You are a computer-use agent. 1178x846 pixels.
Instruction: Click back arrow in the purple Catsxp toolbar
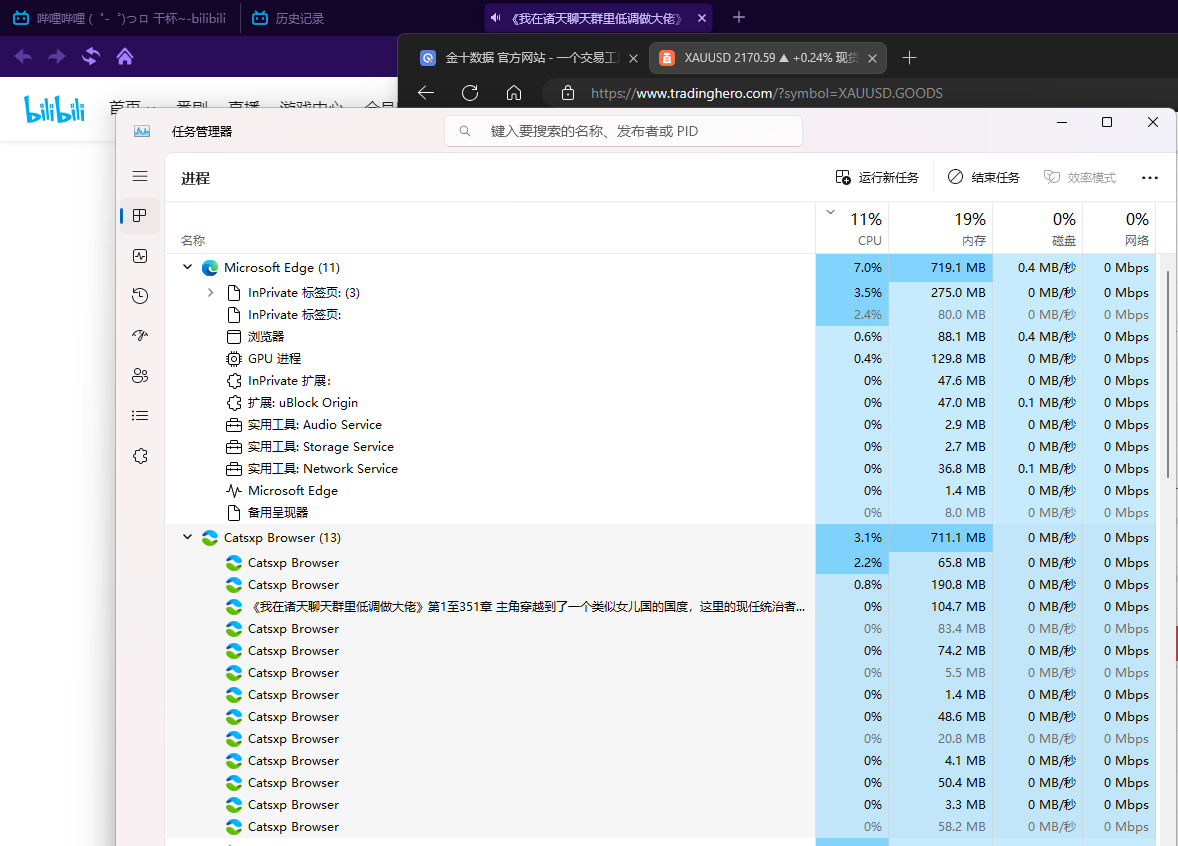tap(23, 56)
